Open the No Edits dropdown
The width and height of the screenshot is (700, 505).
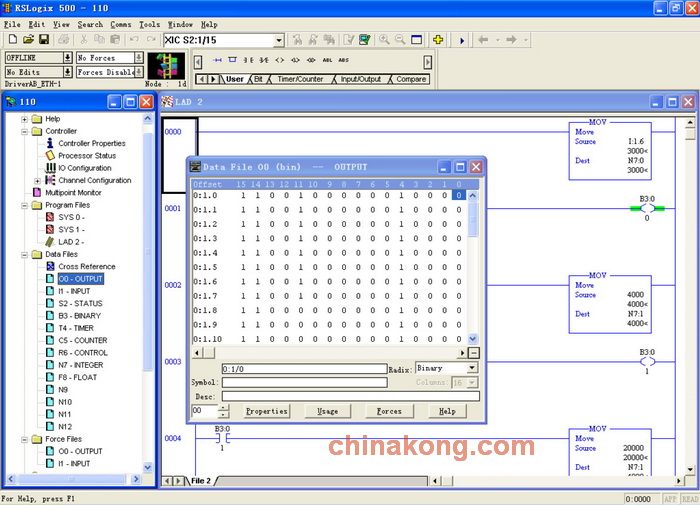point(67,71)
